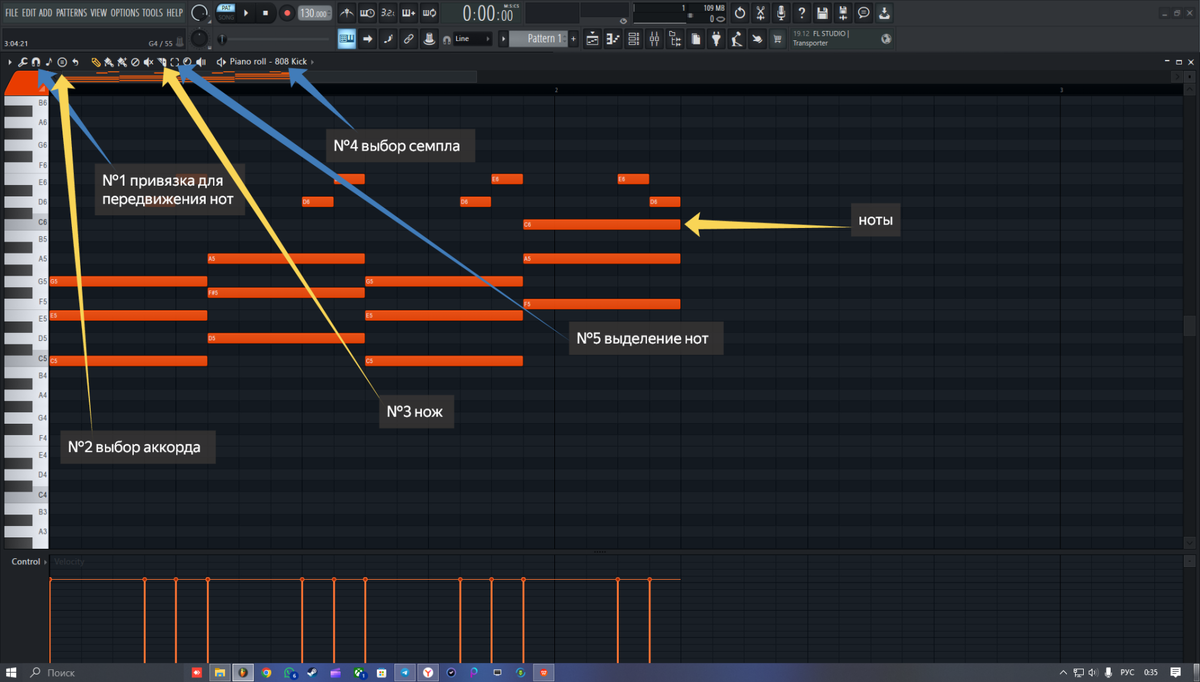Toggle the 3.2.1 countdown before recording
1200x682 pixels.
tap(388, 13)
